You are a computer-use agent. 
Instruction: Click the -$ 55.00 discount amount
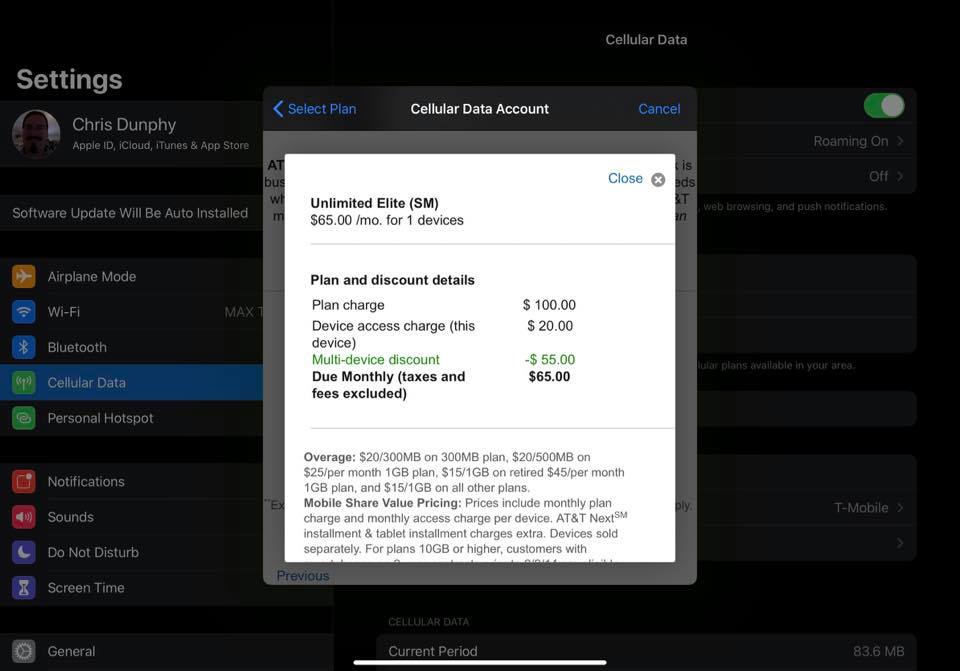[x=550, y=359]
